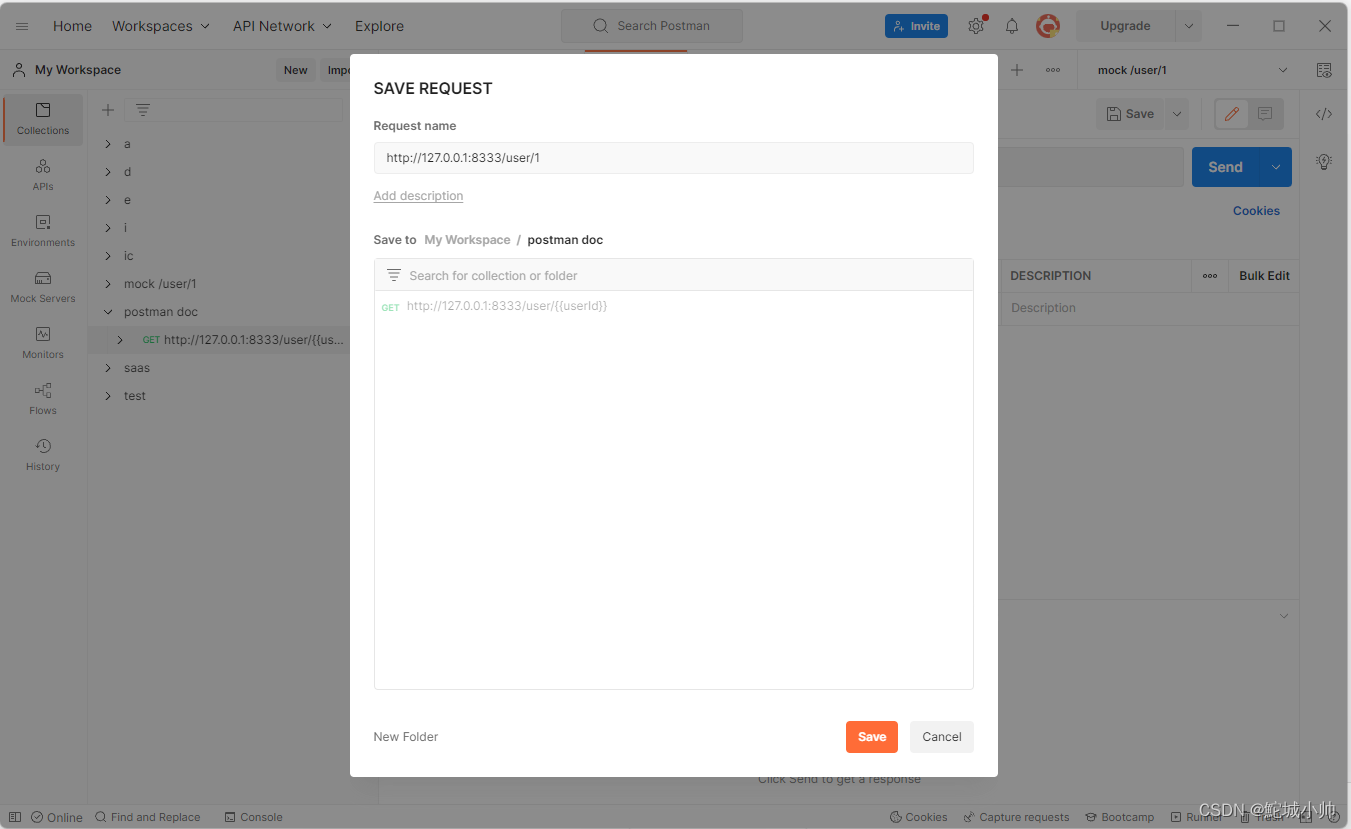Click the blue Send button

tap(1226, 167)
